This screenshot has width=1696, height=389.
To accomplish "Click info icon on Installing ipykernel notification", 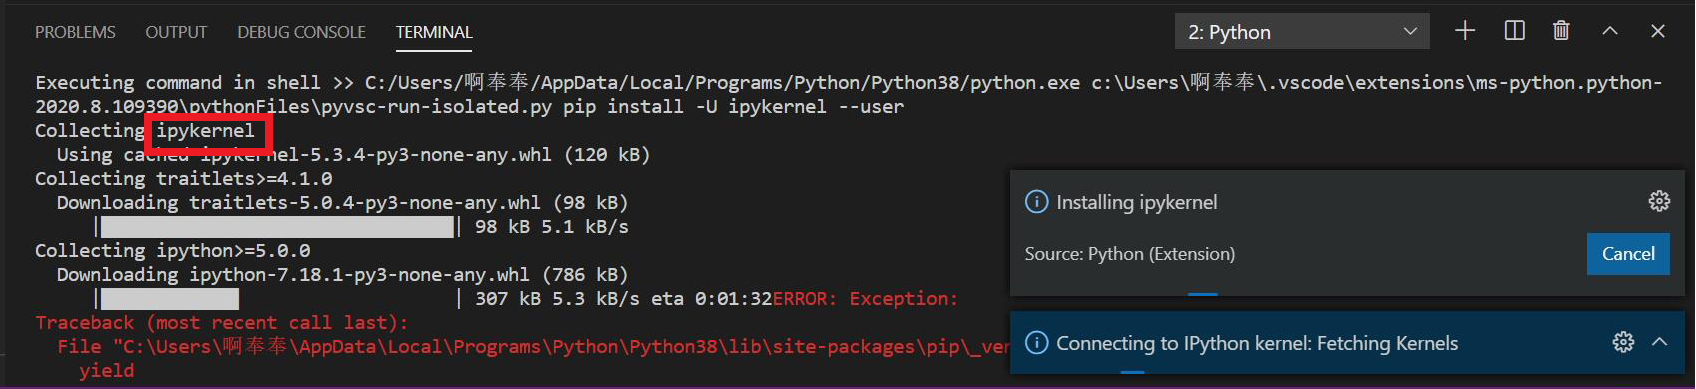I will point(1037,202).
